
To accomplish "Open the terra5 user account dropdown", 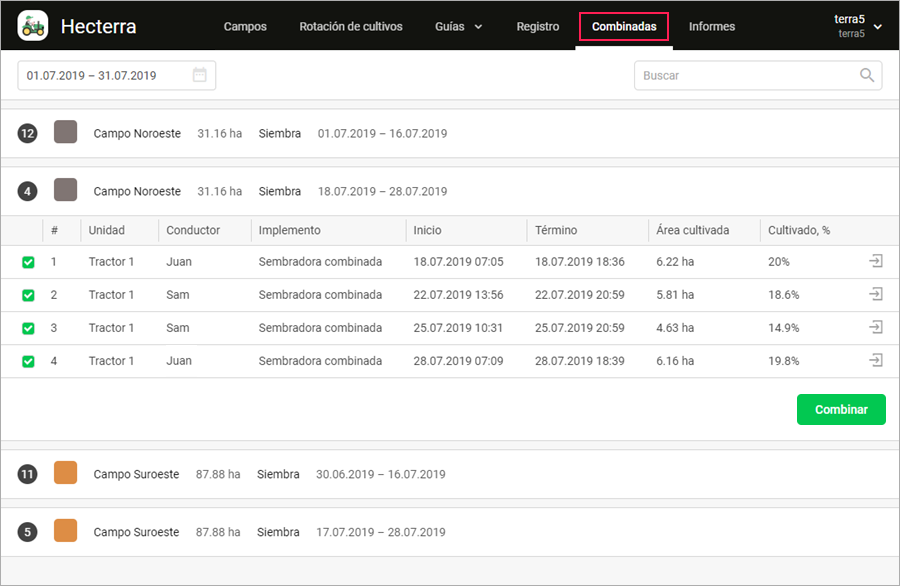I will [x=858, y=26].
